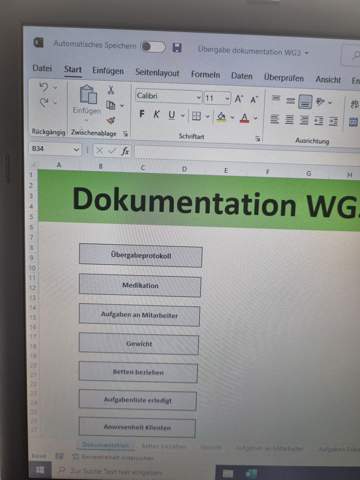
Task: Click the cut scissors icon
Action: click(x=111, y=89)
